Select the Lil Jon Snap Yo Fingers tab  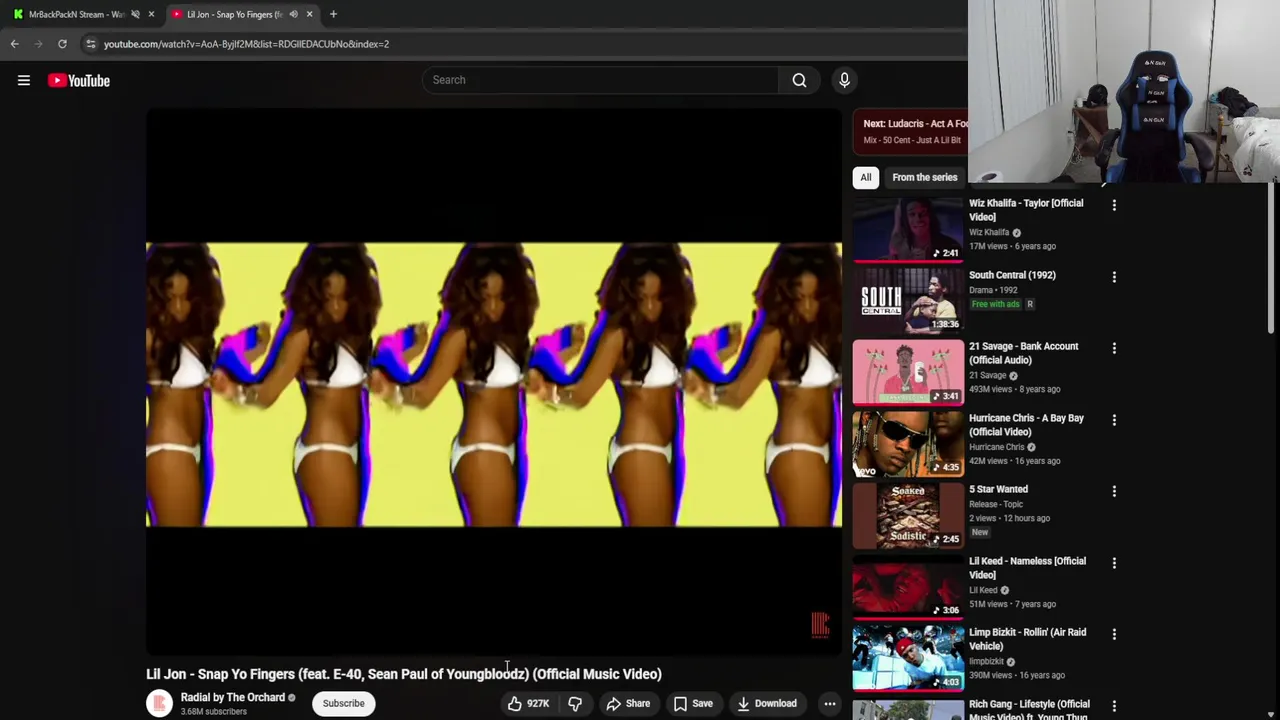(x=240, y=14)
